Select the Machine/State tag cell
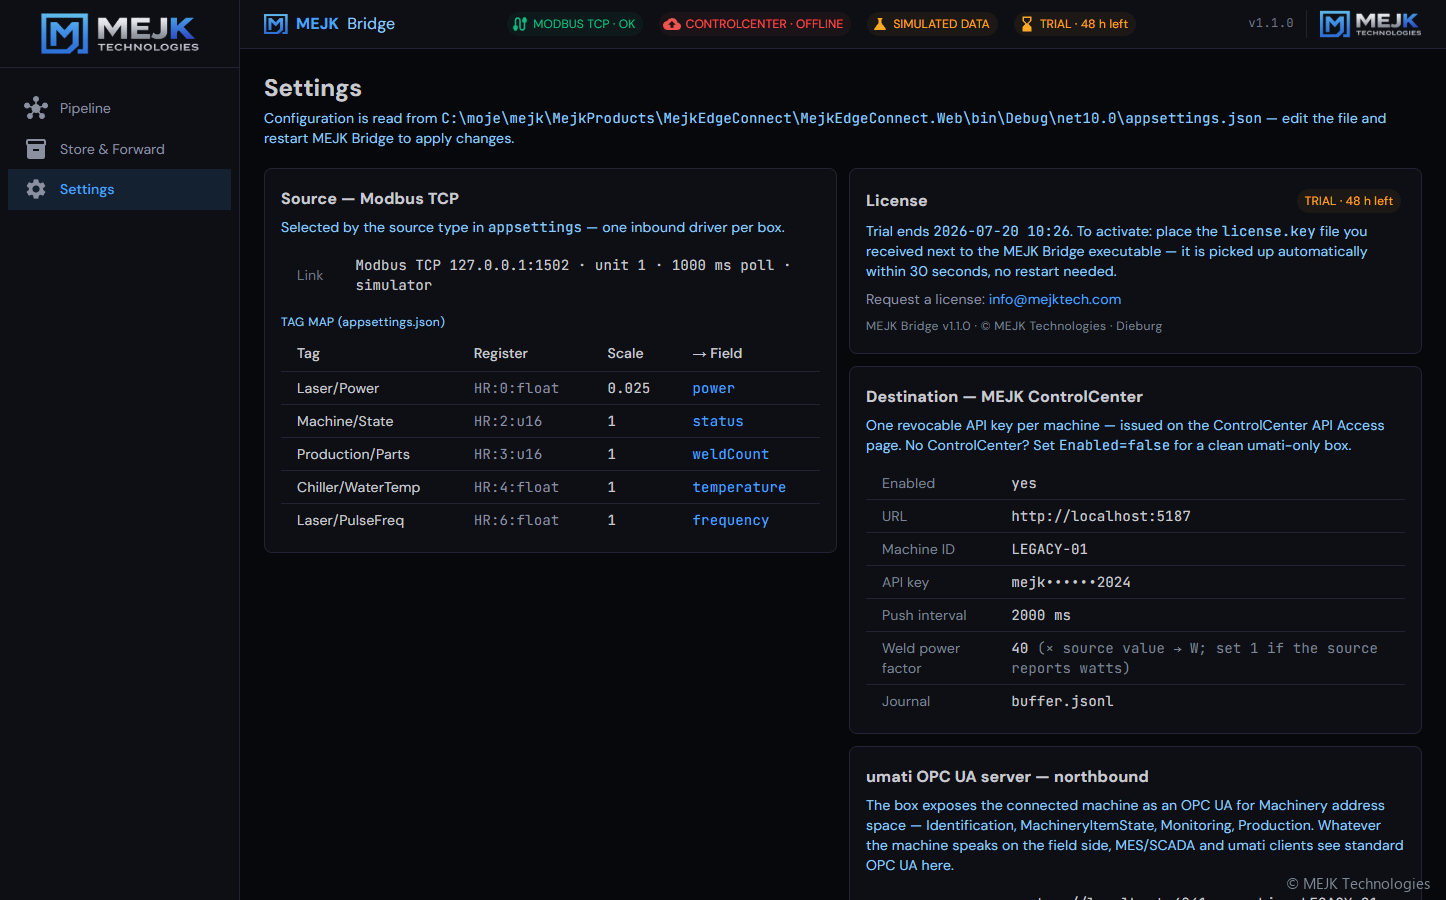1446x900 pixels. (x=345, y=421)
